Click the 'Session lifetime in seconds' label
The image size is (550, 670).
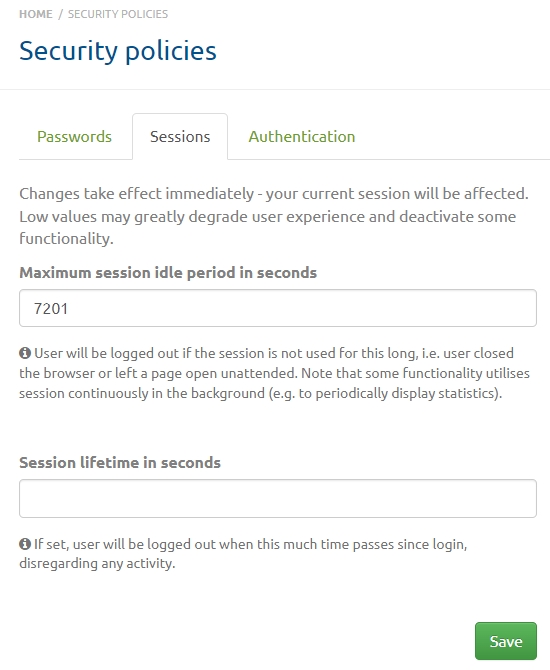pyautogui.click(x=120, y=463)
